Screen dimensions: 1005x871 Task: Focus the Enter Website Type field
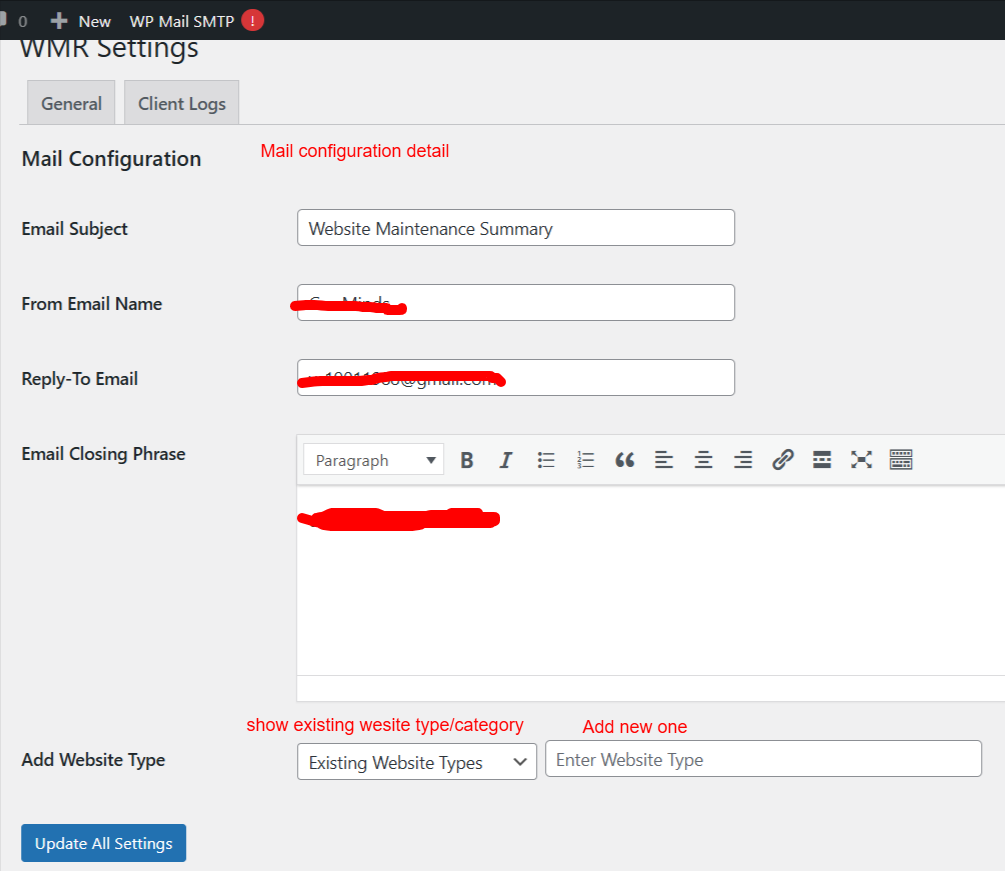pos(763,759)
